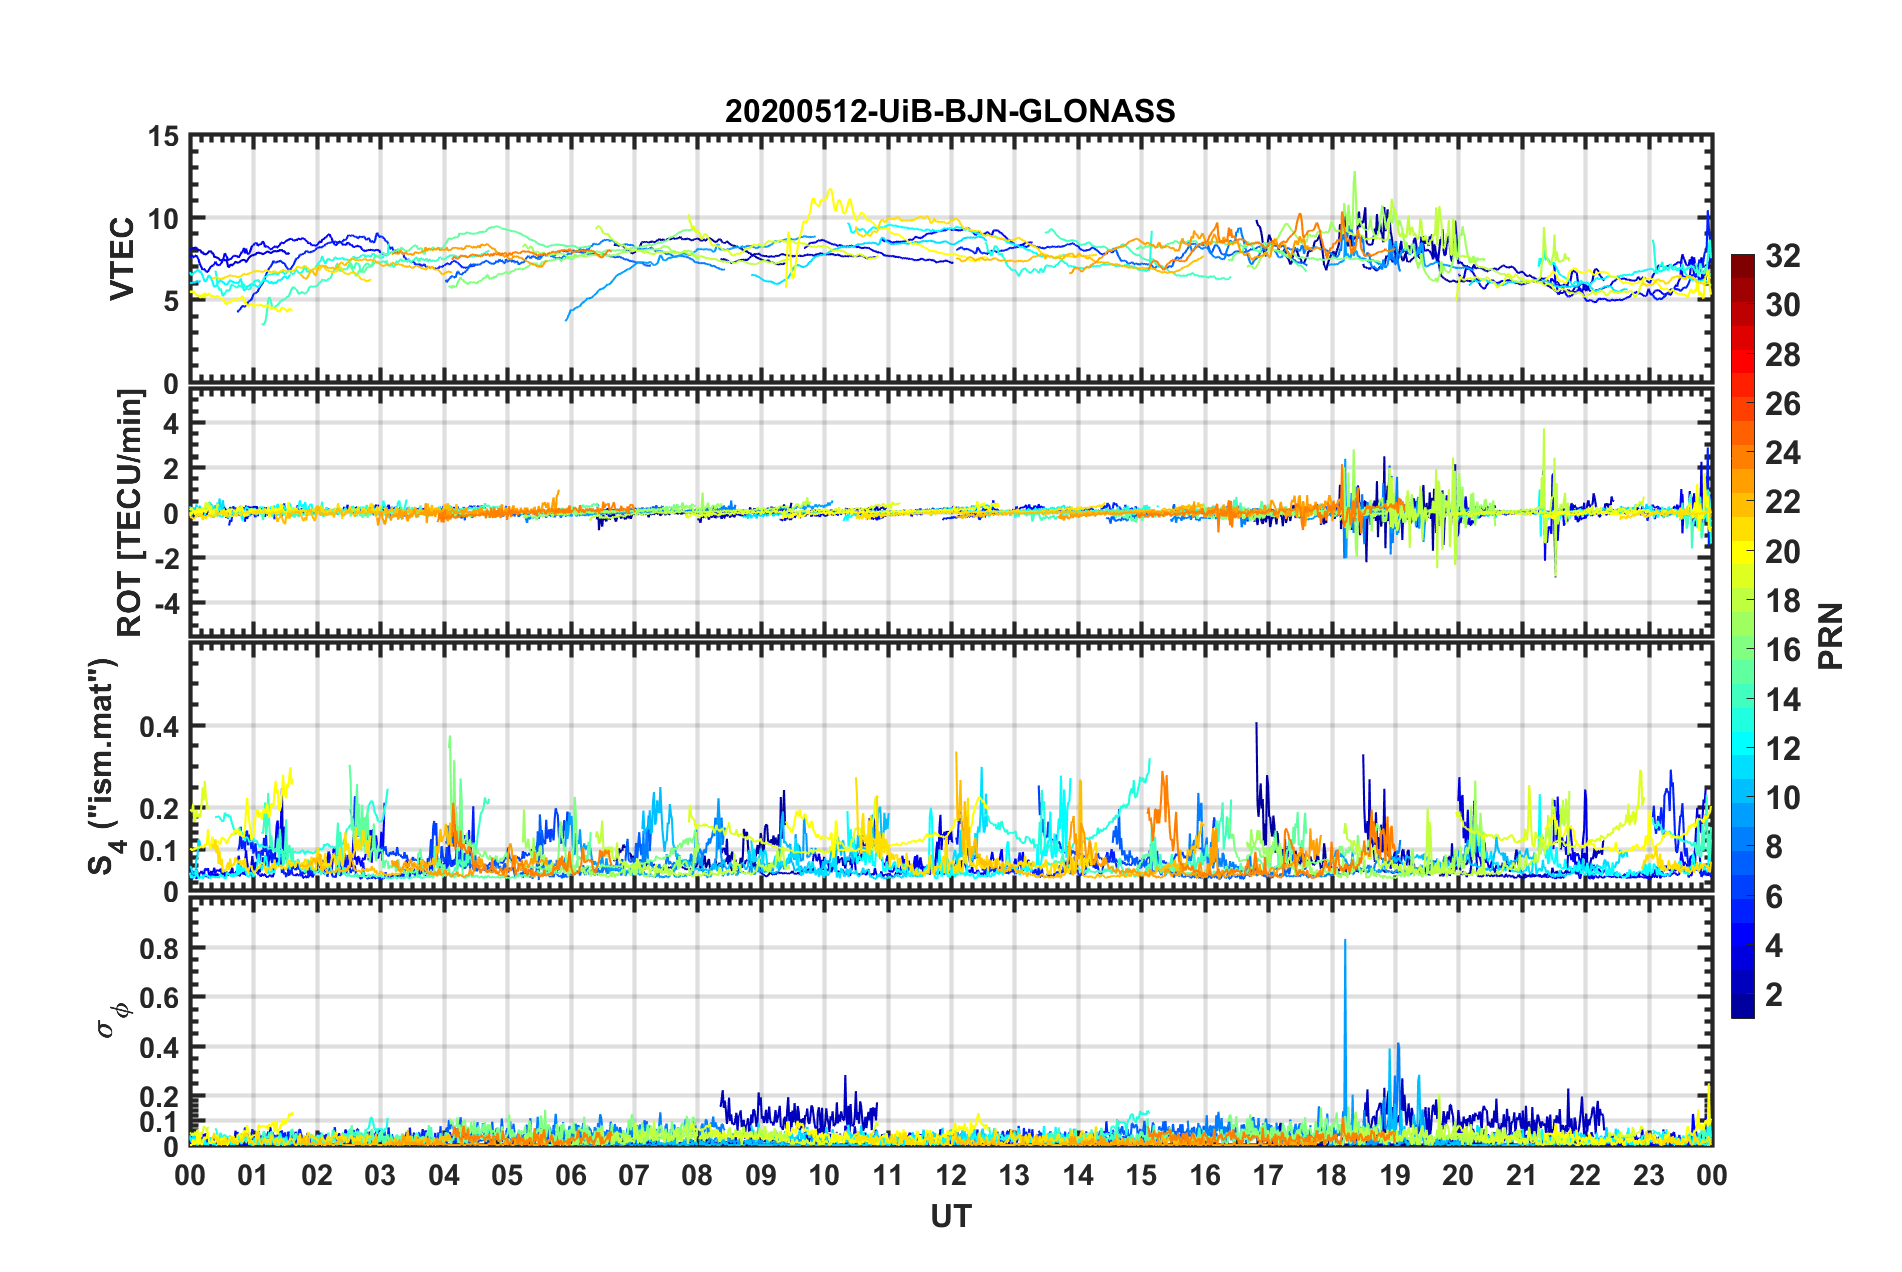Click colorbar tick value 14

(x=1782, y=700)
